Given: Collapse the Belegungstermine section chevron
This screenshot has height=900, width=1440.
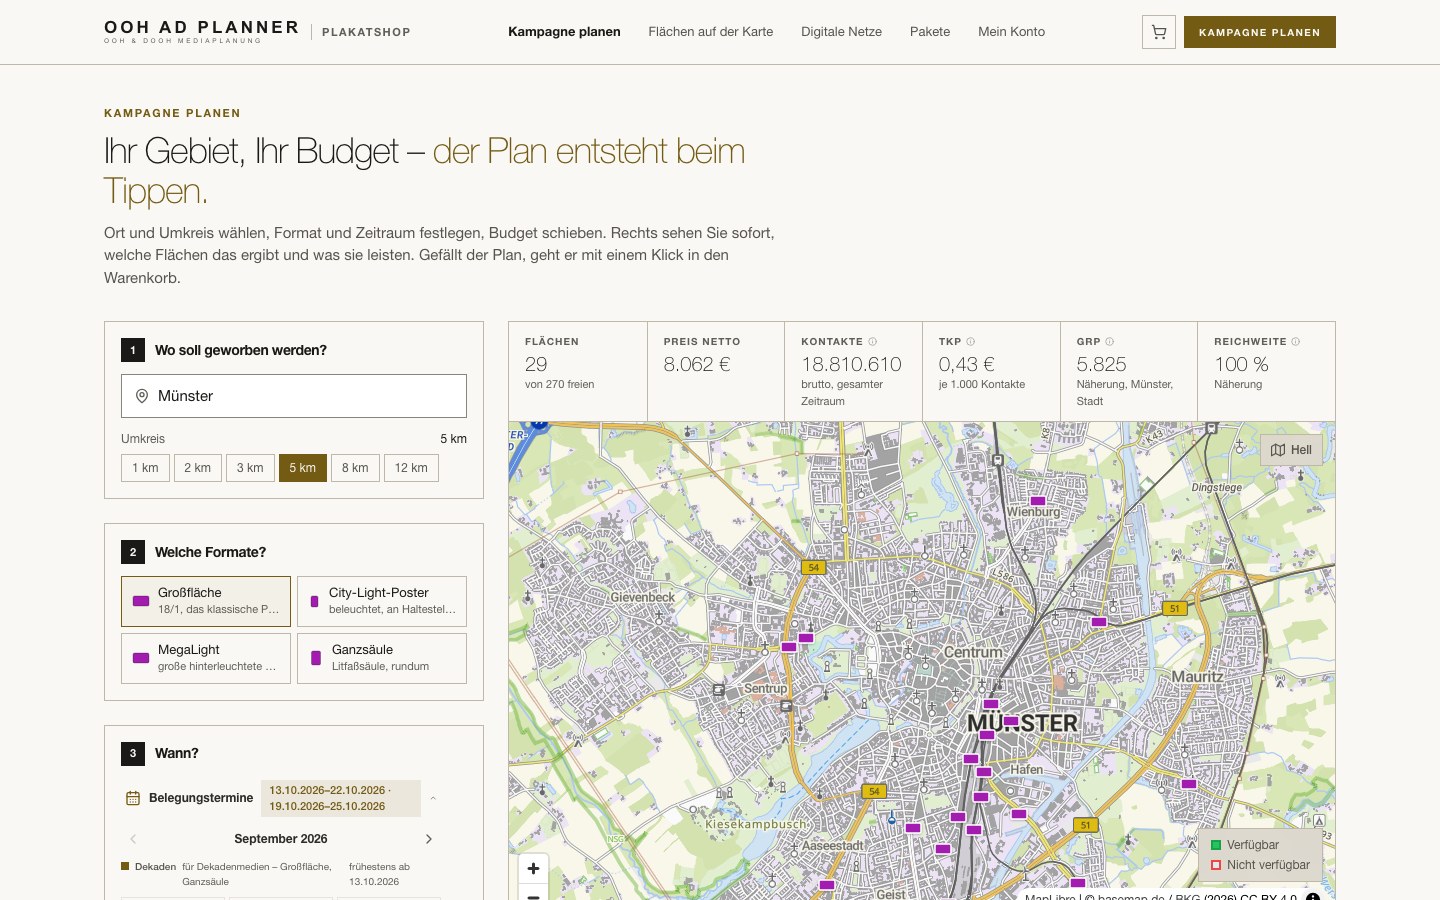Looking at the screenshot, I should coord(433,798).
